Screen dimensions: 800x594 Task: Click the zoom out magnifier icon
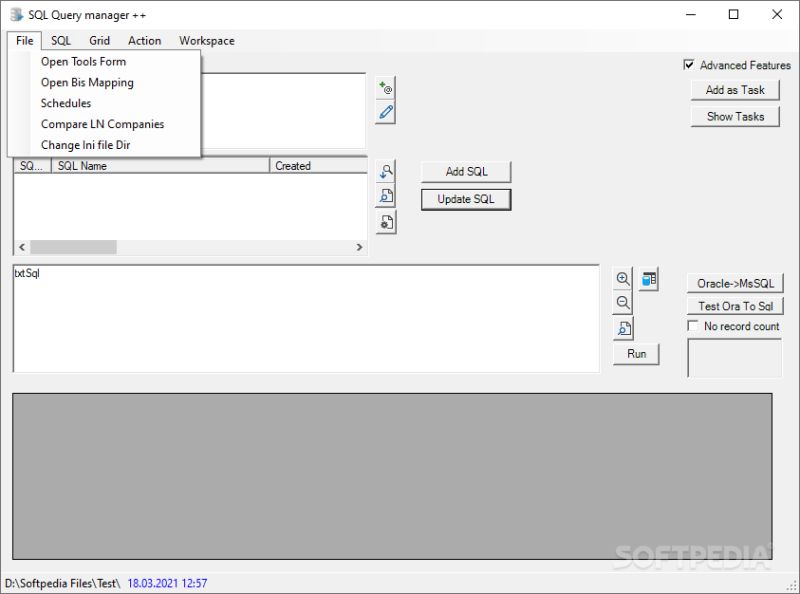622,303
